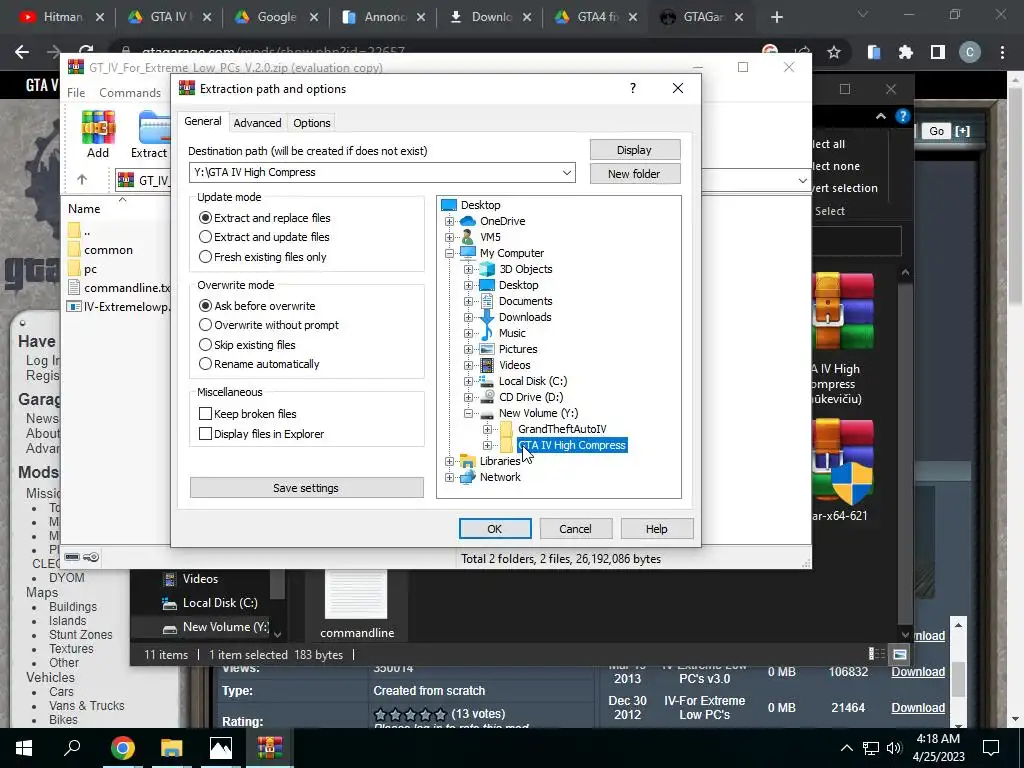Open the Windows Start menu

pos(24,747)
